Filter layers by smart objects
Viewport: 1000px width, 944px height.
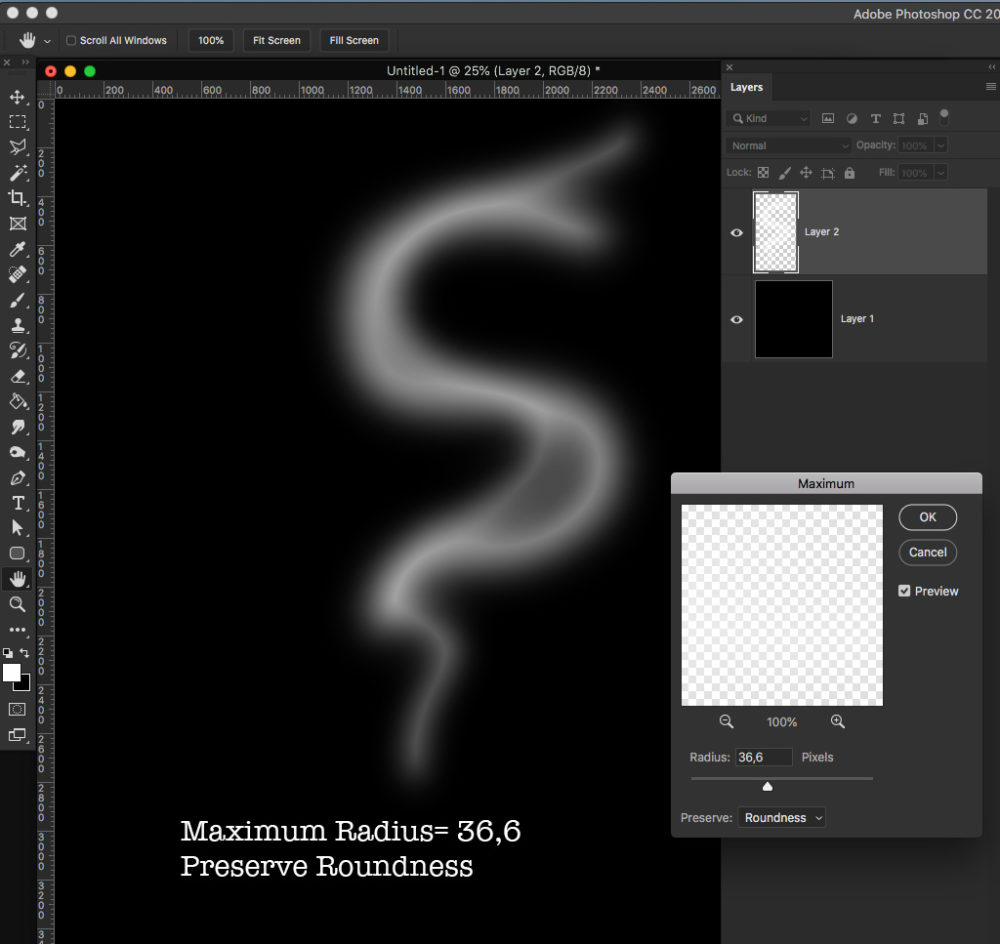[x=922, y=118]
